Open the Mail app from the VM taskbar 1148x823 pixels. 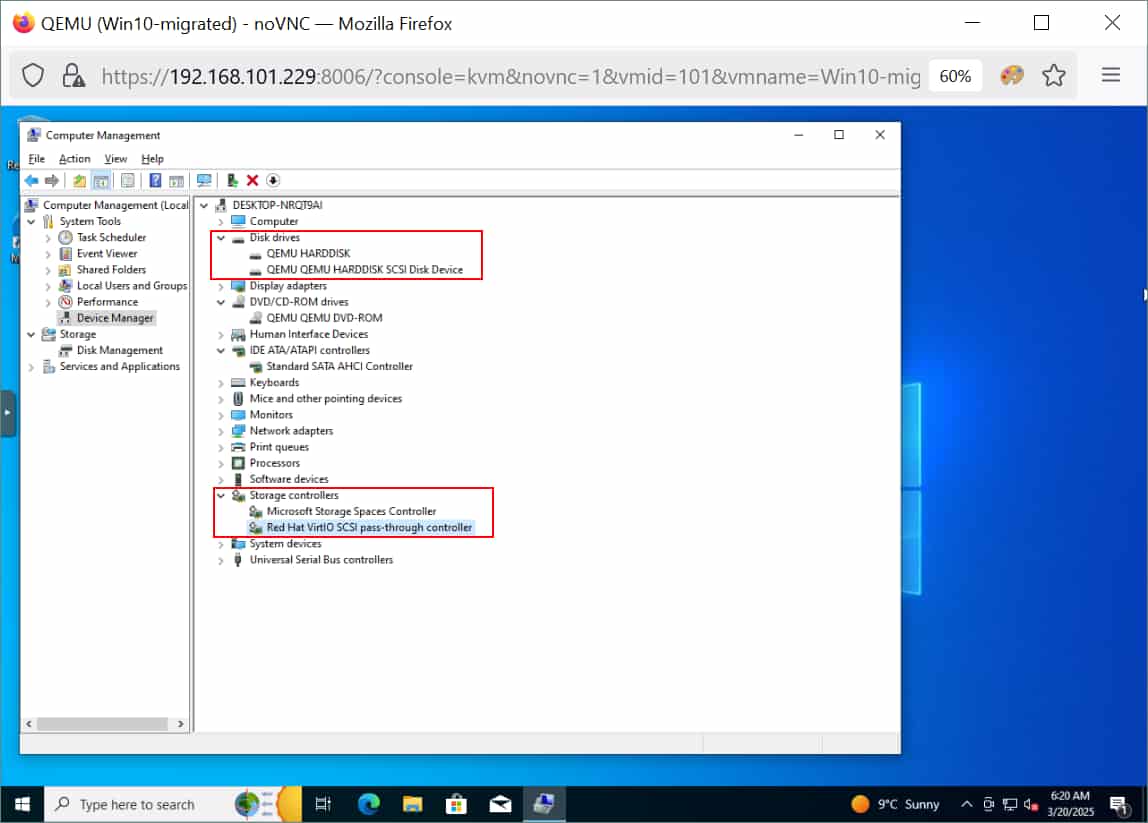tap(500, 805)
